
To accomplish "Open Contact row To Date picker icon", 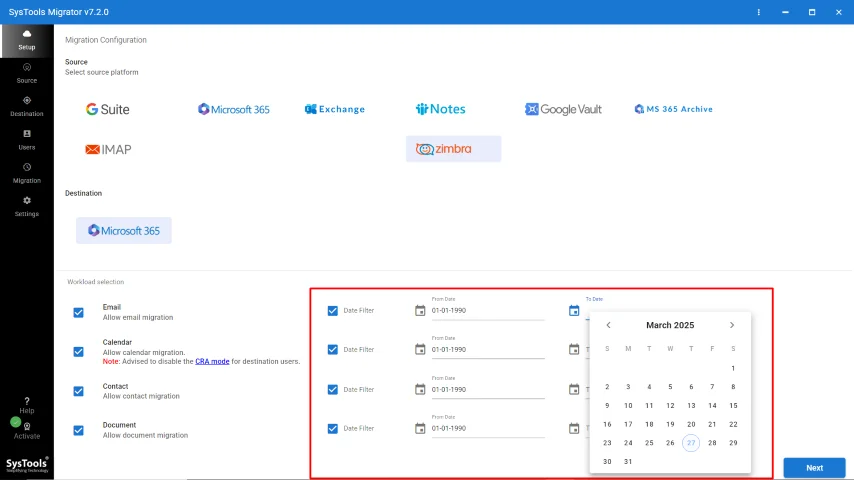I will pyautogui.click(x=574, y=390).
